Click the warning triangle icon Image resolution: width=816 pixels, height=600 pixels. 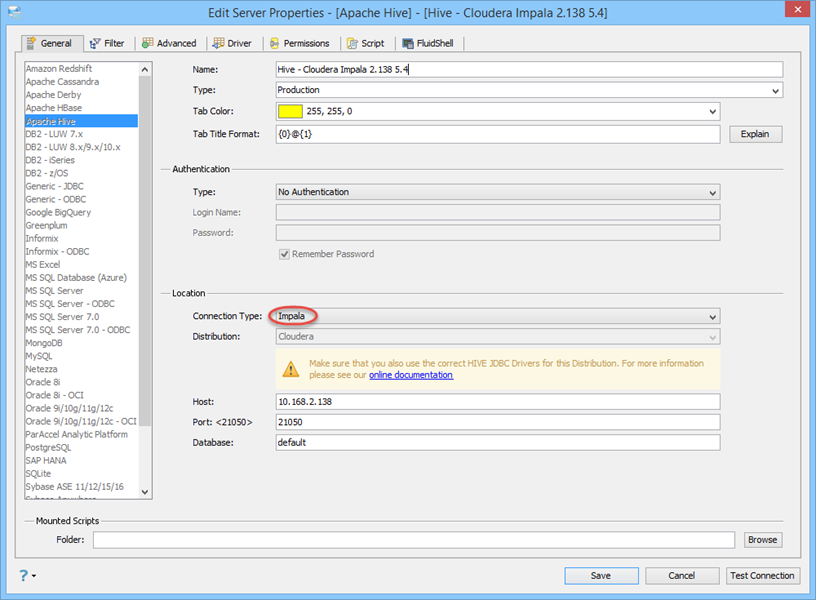pos(290,369)
